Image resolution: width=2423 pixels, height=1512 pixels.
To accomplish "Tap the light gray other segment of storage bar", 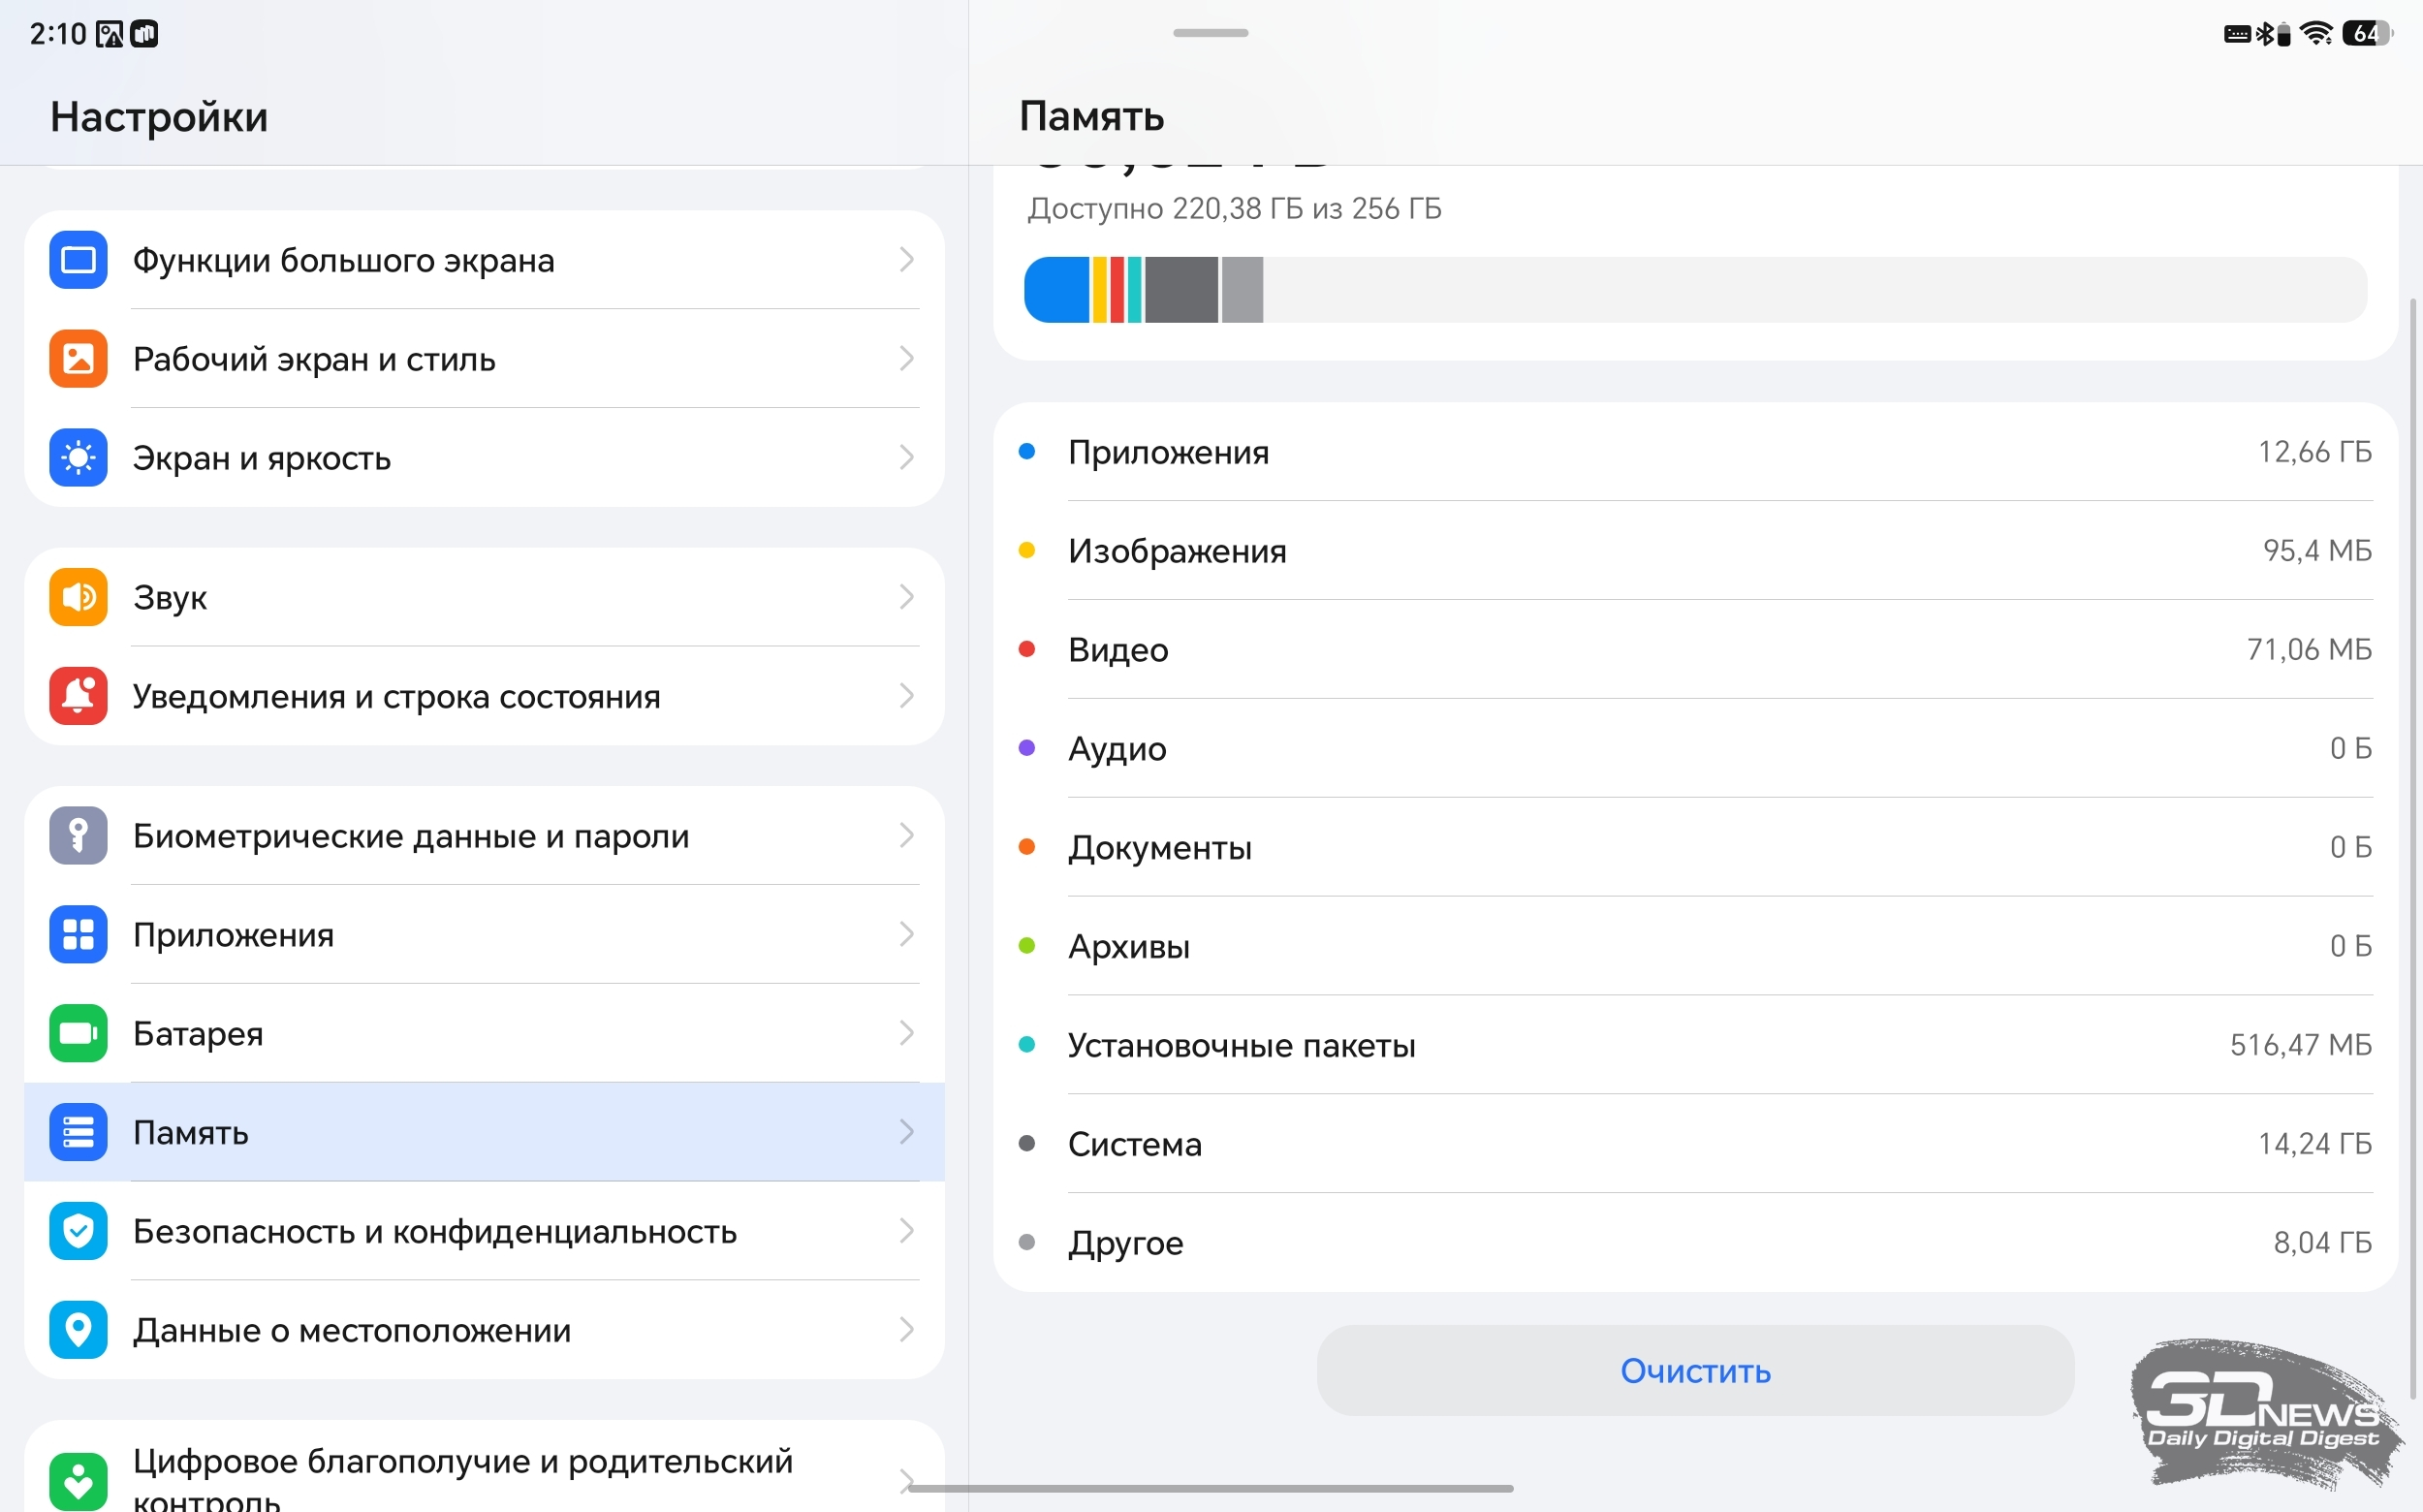I will (x=1242, y=290).
